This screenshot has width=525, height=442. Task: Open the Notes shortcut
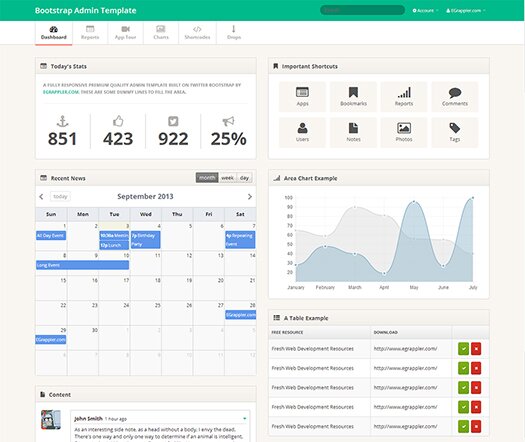click(x=353, y=132)
